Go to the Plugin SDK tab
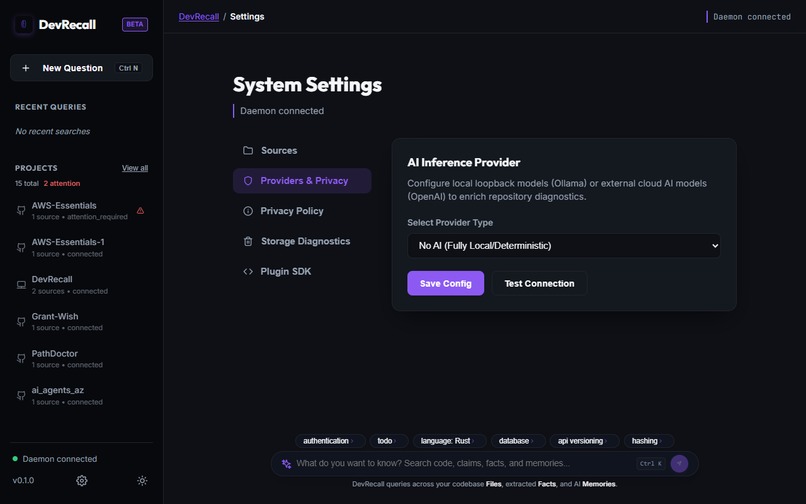The height and width of the screenshot is (504, 806). click(302, 272)
